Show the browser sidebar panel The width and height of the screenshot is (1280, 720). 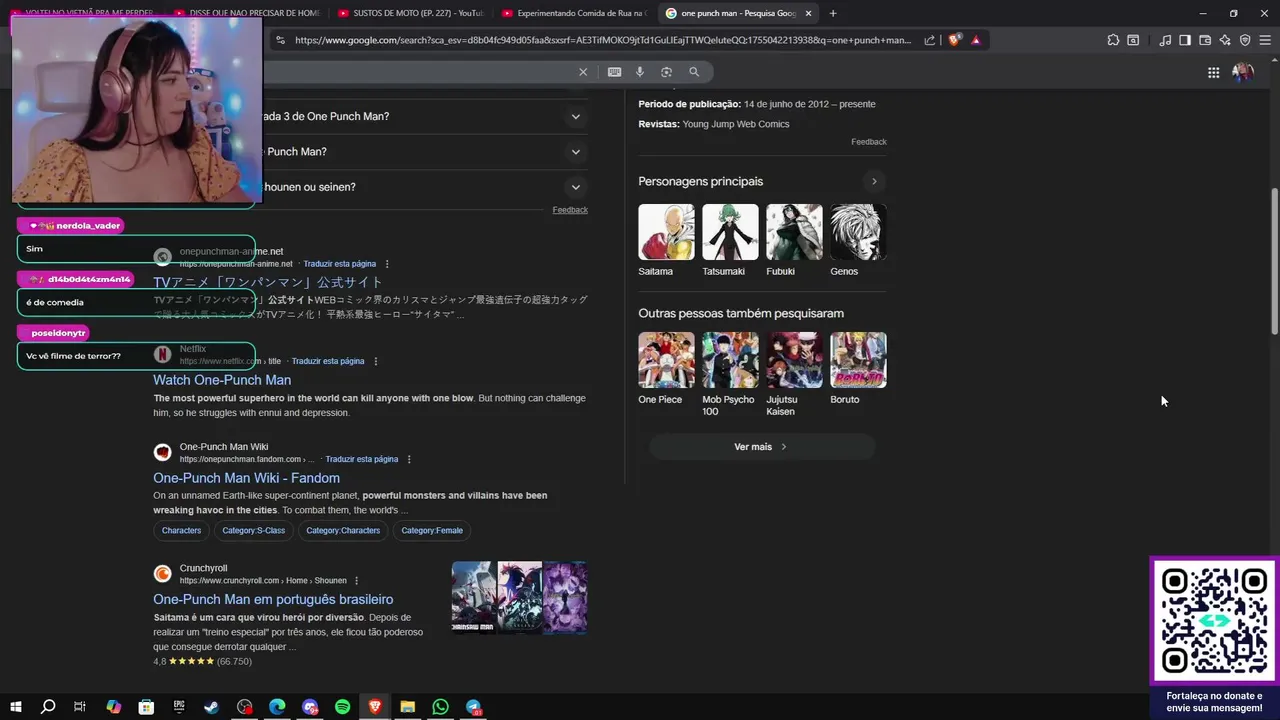(x=1185, y=40)
